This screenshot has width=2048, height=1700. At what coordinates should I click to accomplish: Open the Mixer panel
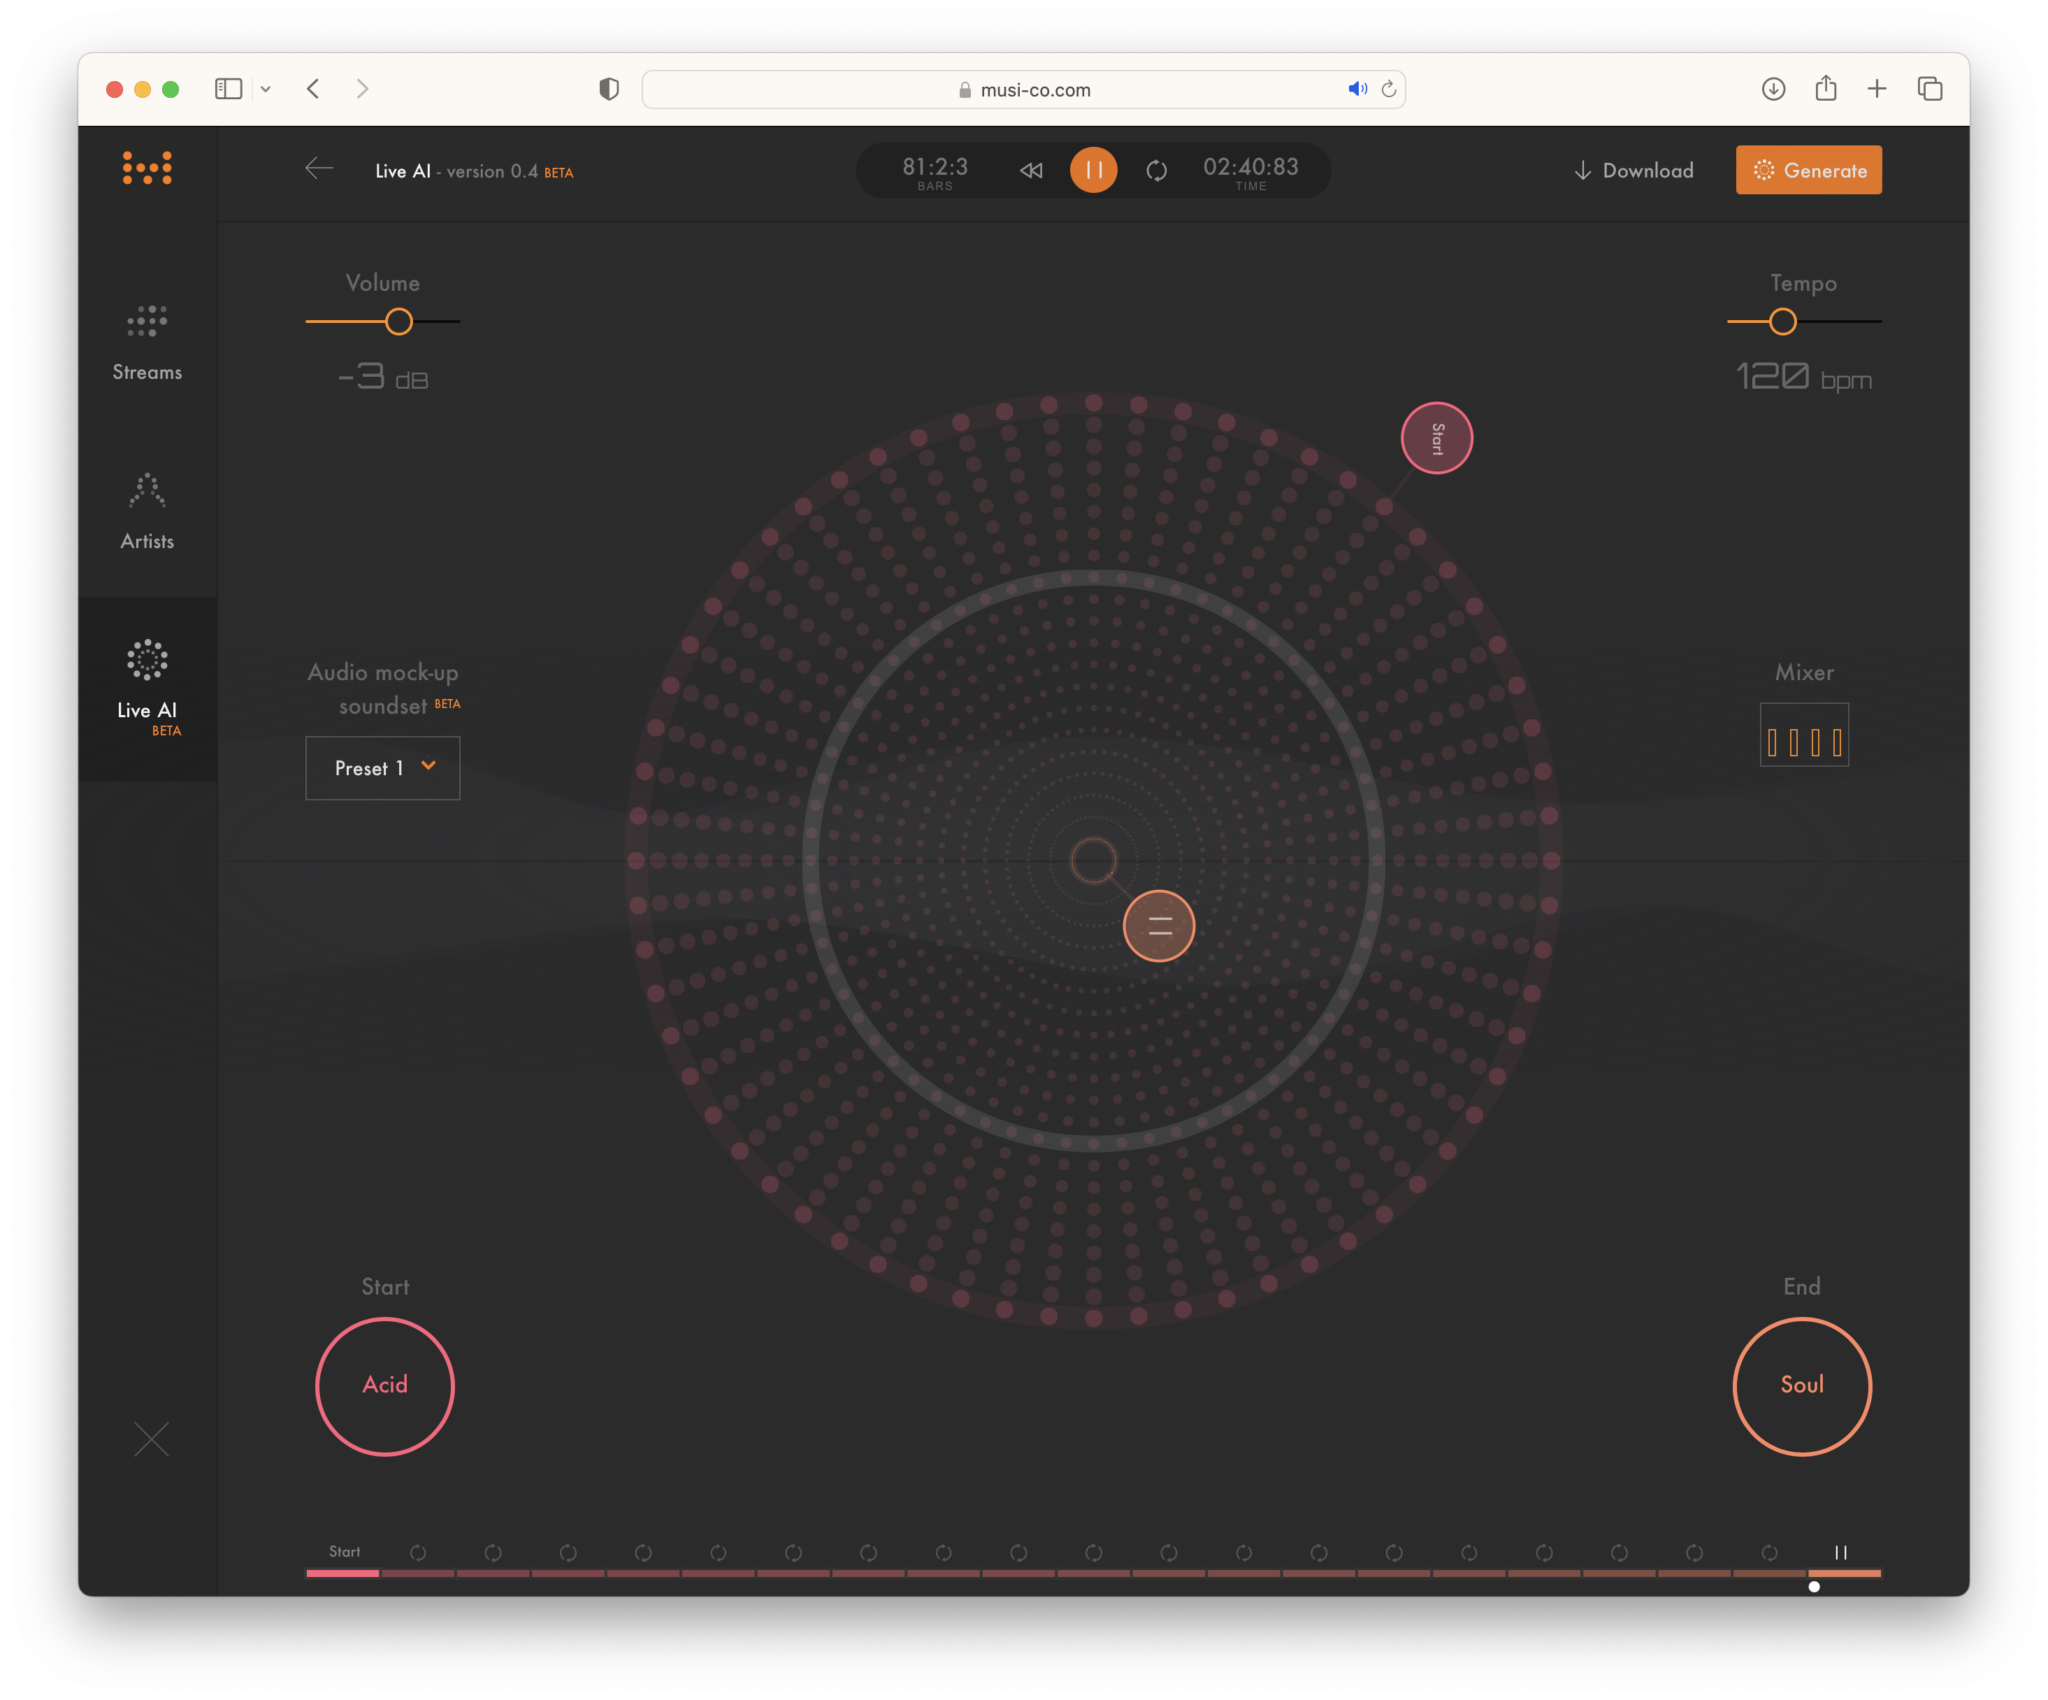click(1804, 735)
